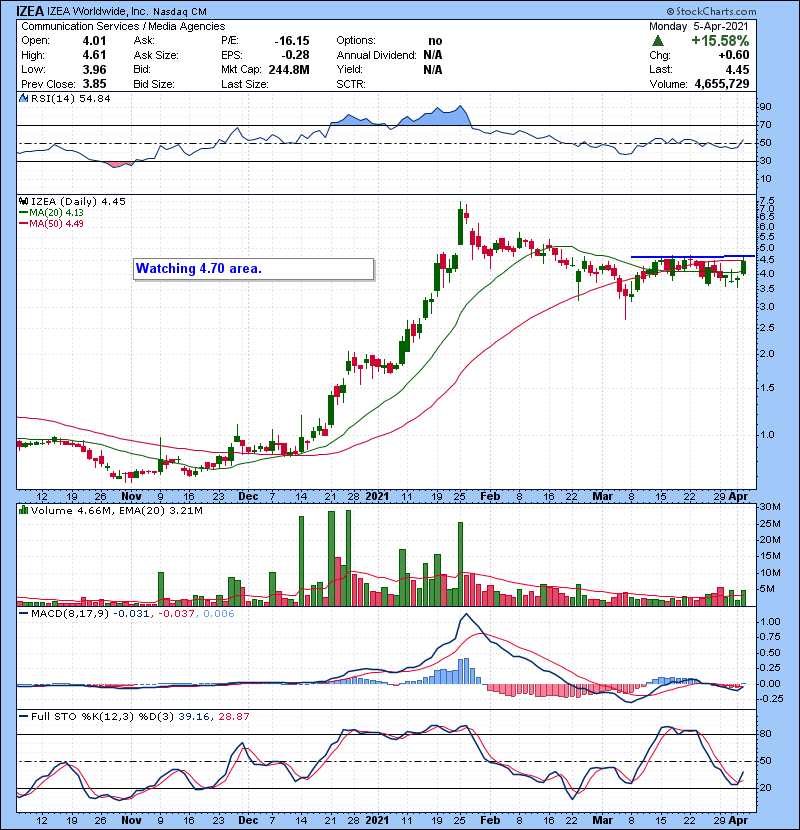Click the Feb label on price chart axis
Screen dimensions: 800x830
490,497
